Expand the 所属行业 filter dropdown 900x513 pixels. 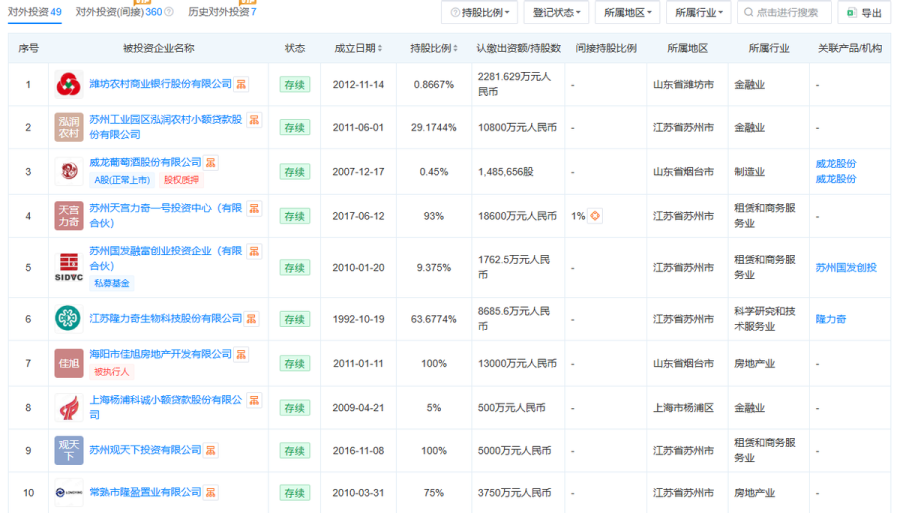(x=701, y=13)
